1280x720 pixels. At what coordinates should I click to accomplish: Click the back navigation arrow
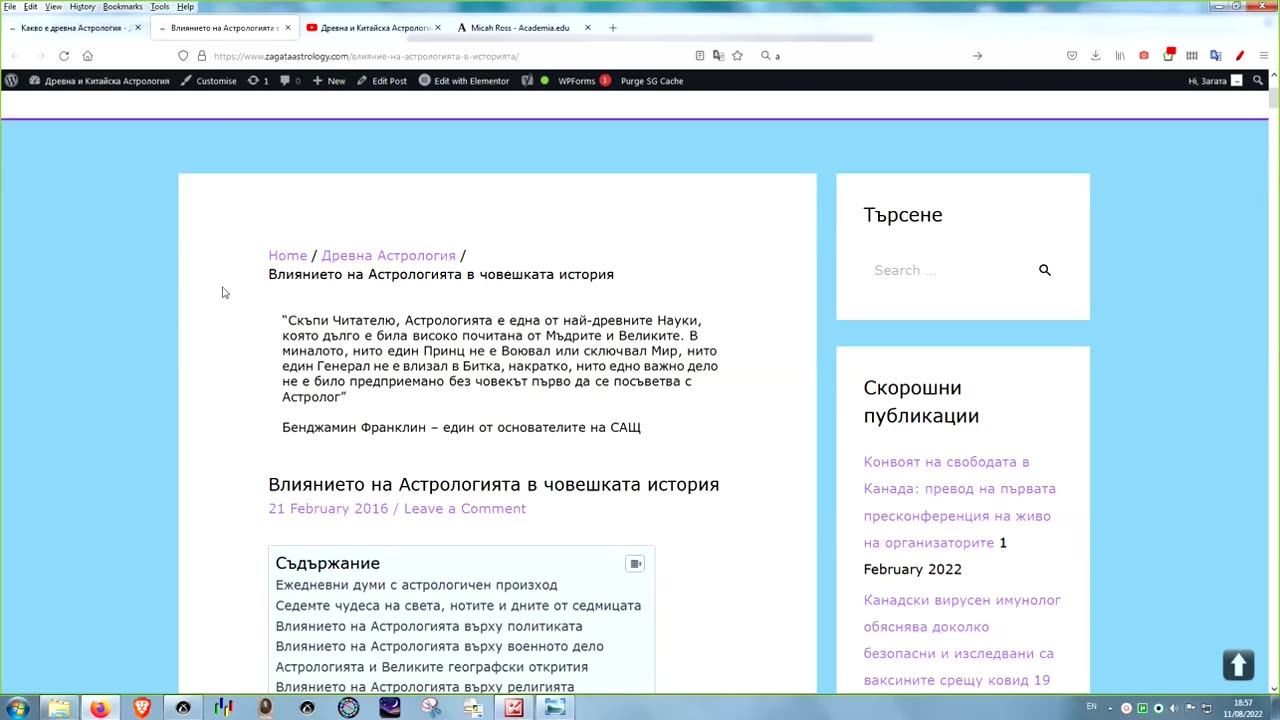[15, 56]
